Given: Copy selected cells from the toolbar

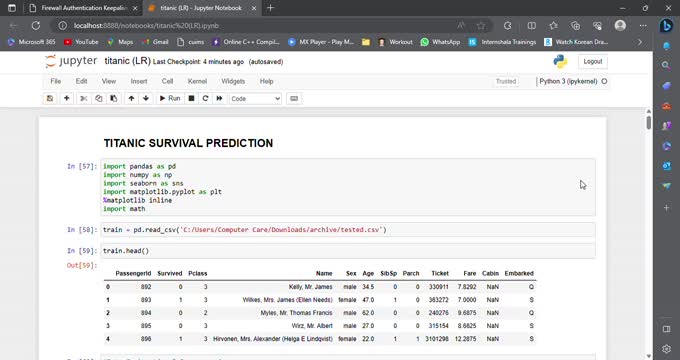Looking at the screenshot, I should click(98, 98).
